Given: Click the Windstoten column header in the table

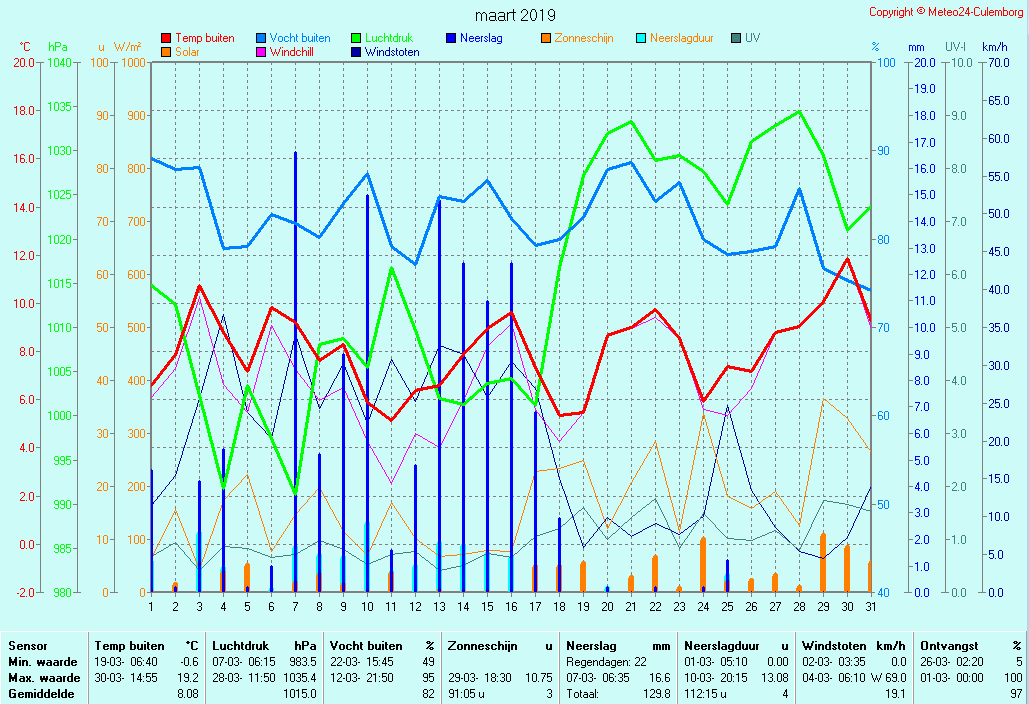Looking at the screenshot, I should (828, 646).
